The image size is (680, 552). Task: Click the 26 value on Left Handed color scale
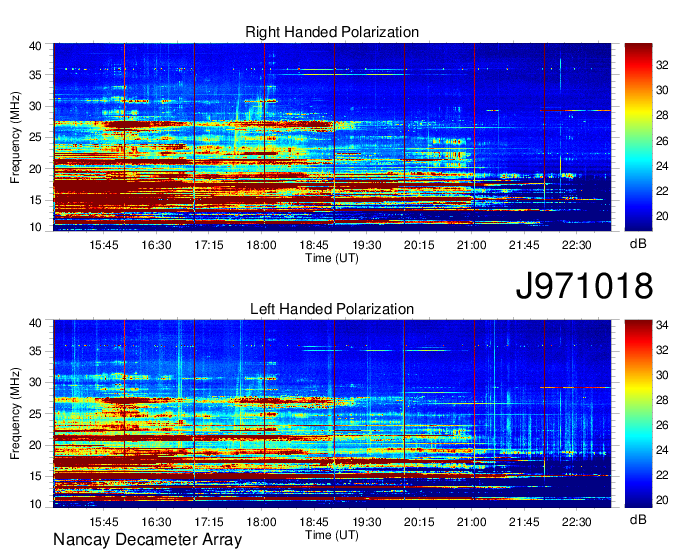coord(662,425)
